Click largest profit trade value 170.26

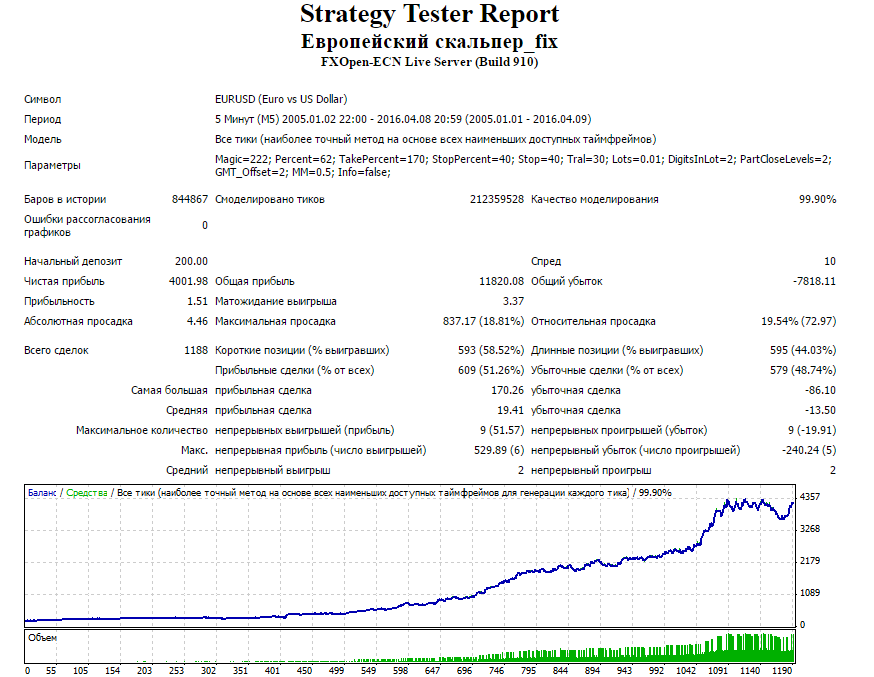point(507,391)
